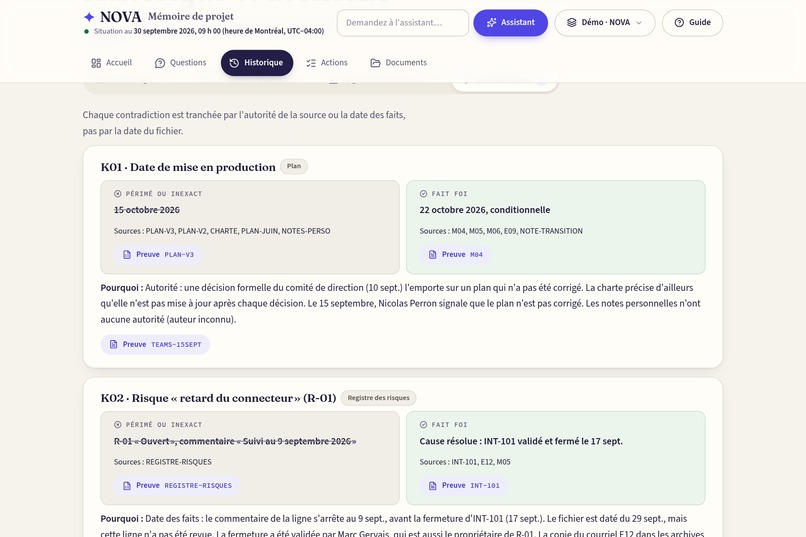Viewport: 806px width, 537px height.
Task: Select the Historique tab
Action: click(x=257, y=63)
